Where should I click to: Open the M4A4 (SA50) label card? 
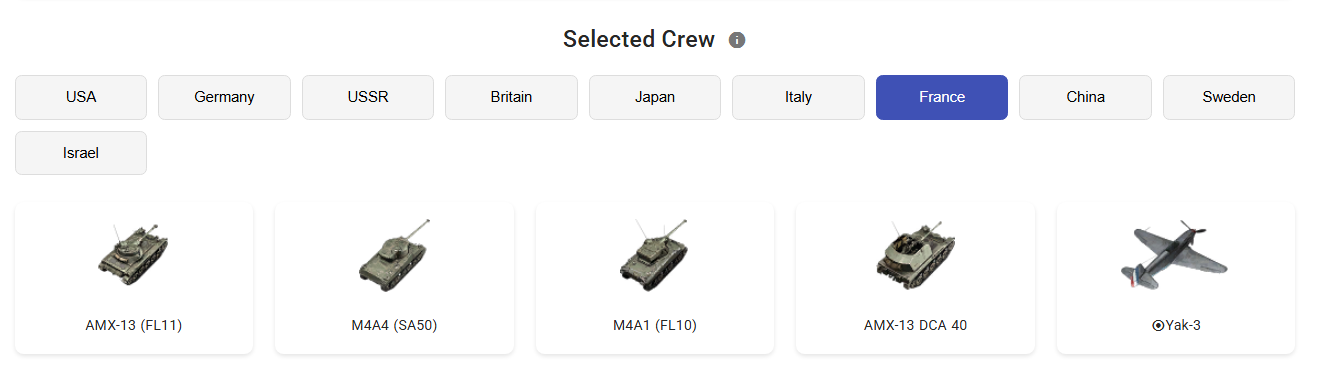click(394, 278)
